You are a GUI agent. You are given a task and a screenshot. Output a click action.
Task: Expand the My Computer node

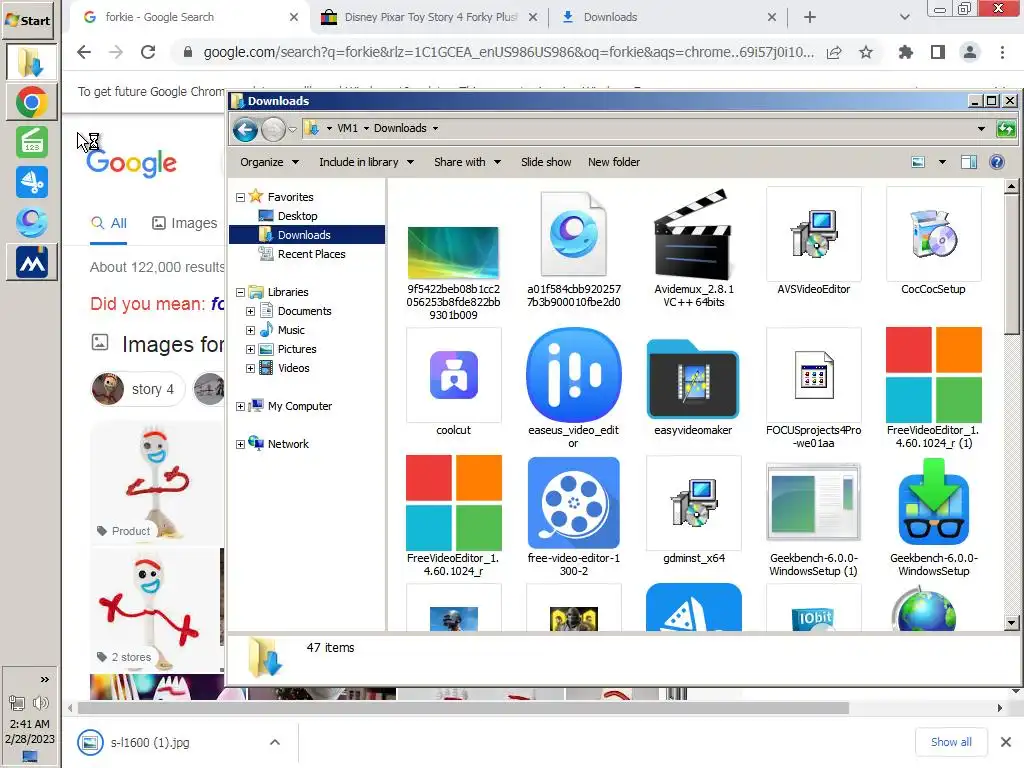(x=240, y=406)
